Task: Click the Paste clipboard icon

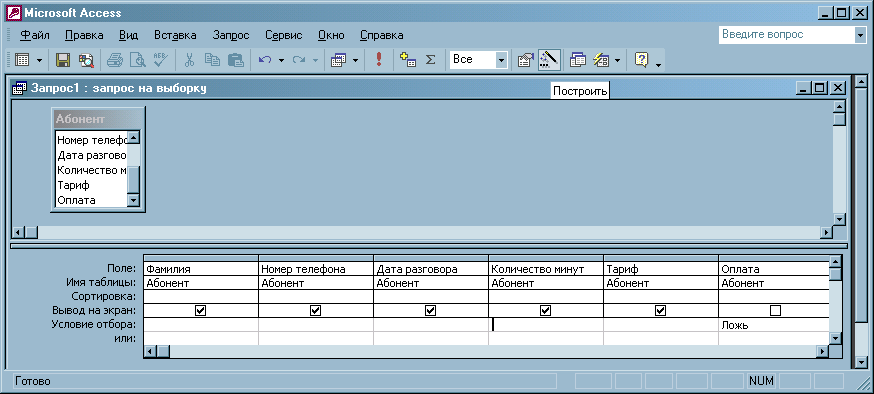Action: coord(236,60)
